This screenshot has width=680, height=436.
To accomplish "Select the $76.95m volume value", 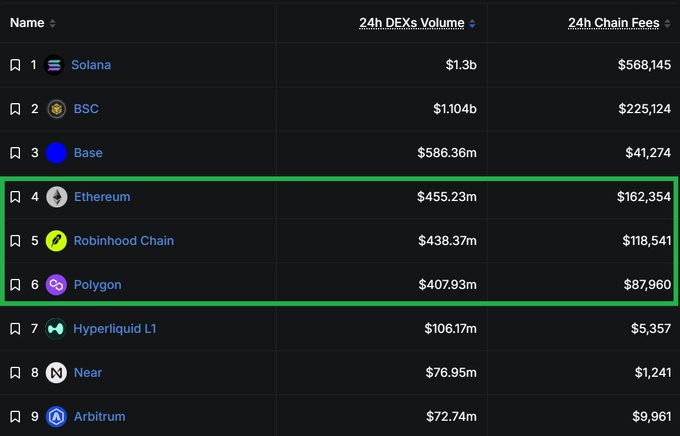I will pyautogui.click(x=451, y=373).
